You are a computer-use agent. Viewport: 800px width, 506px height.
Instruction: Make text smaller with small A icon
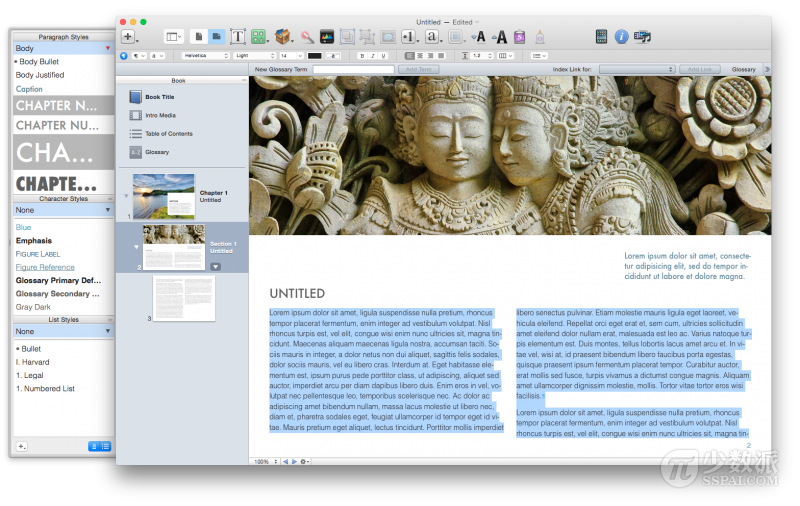(479, 37)
